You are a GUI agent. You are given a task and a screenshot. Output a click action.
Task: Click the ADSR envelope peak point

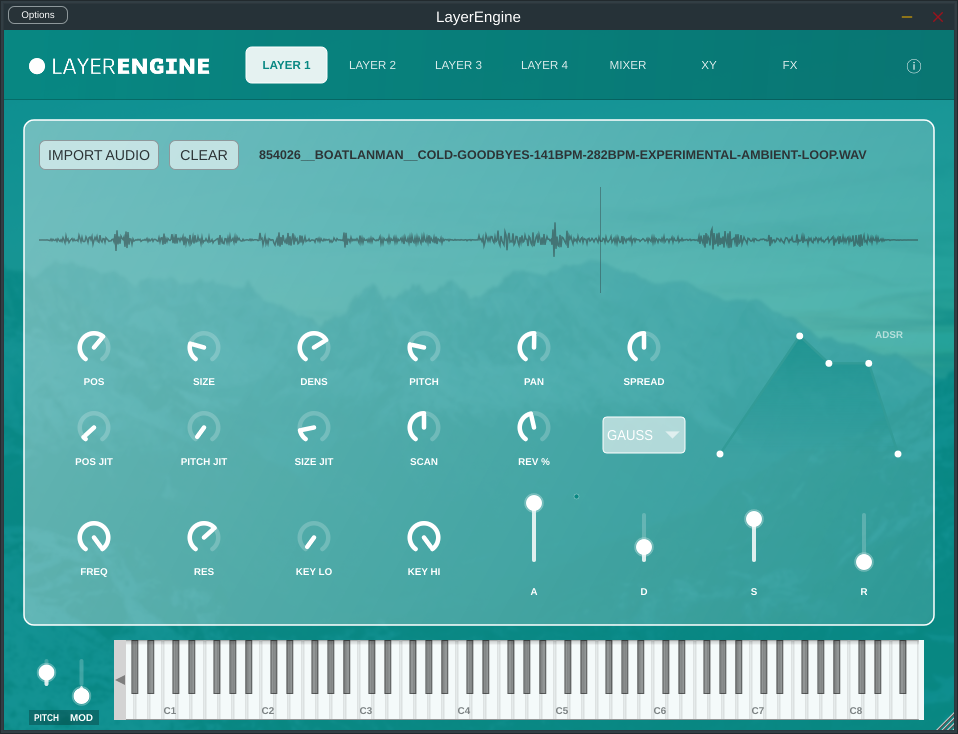point(799,336)
